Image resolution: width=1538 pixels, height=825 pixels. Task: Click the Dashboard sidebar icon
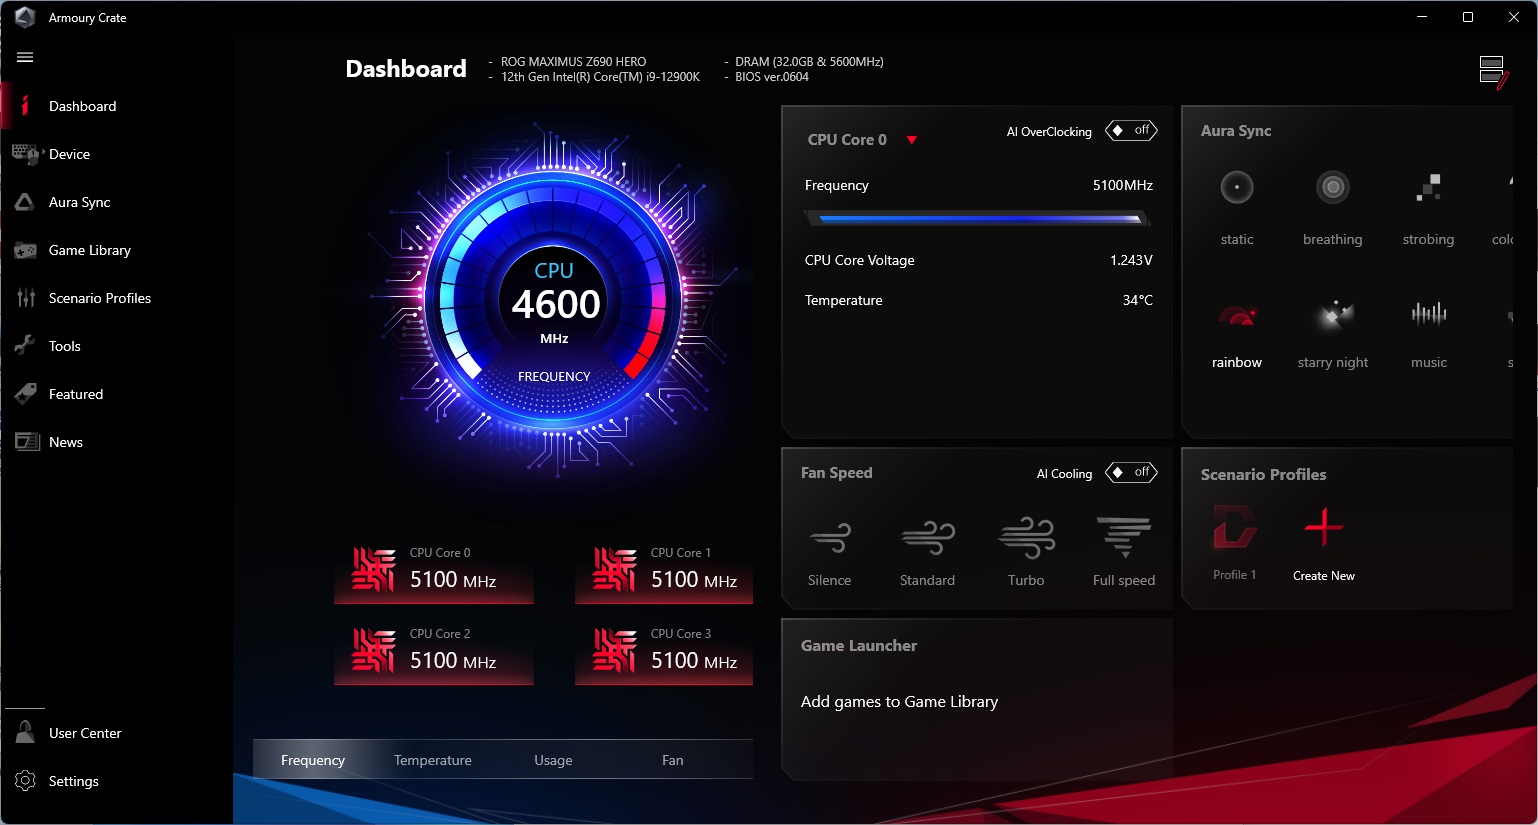tap(25, 106)
